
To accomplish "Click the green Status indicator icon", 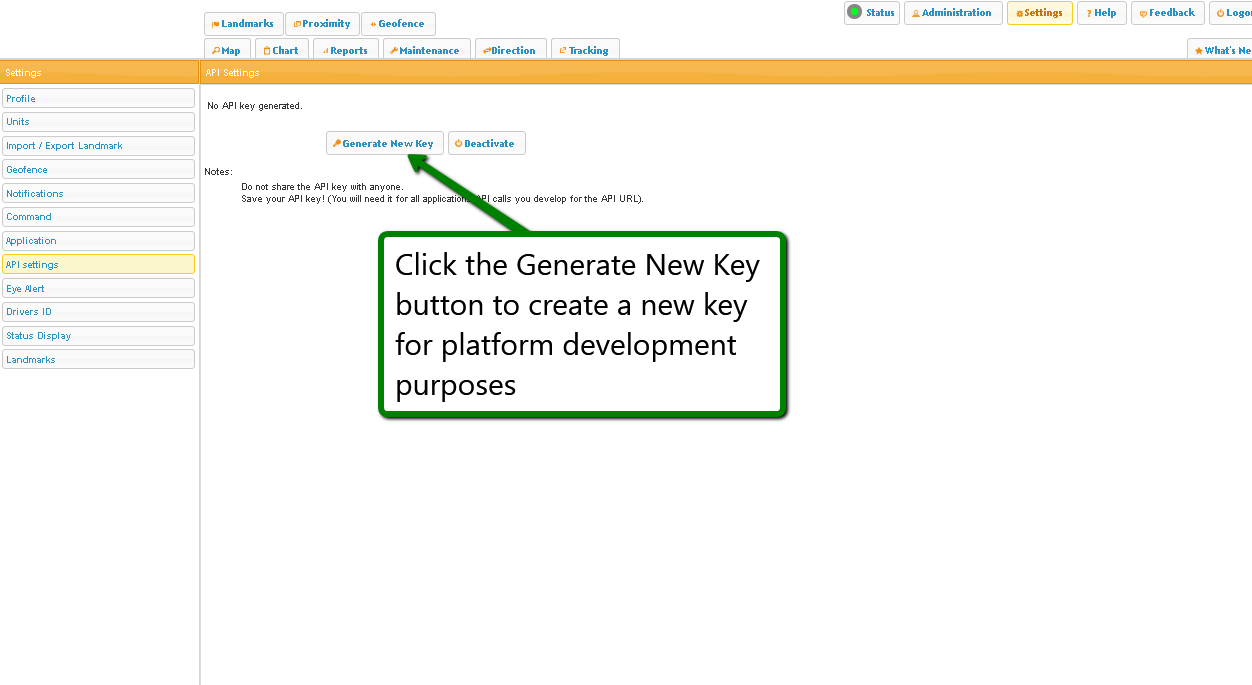I will [854, 13].
